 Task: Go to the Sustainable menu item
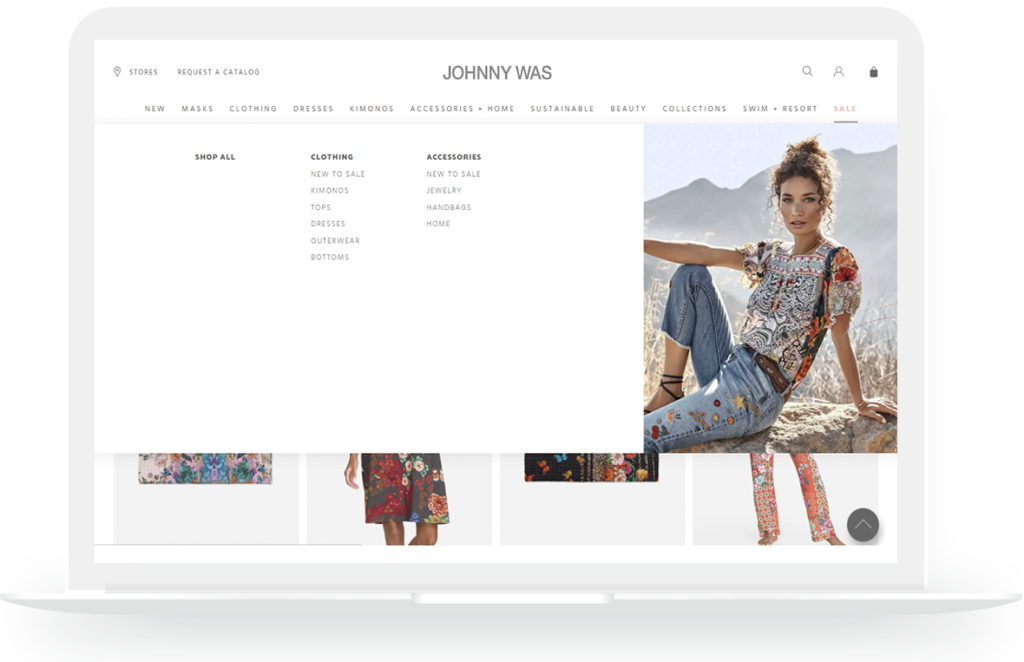point(562,109)
